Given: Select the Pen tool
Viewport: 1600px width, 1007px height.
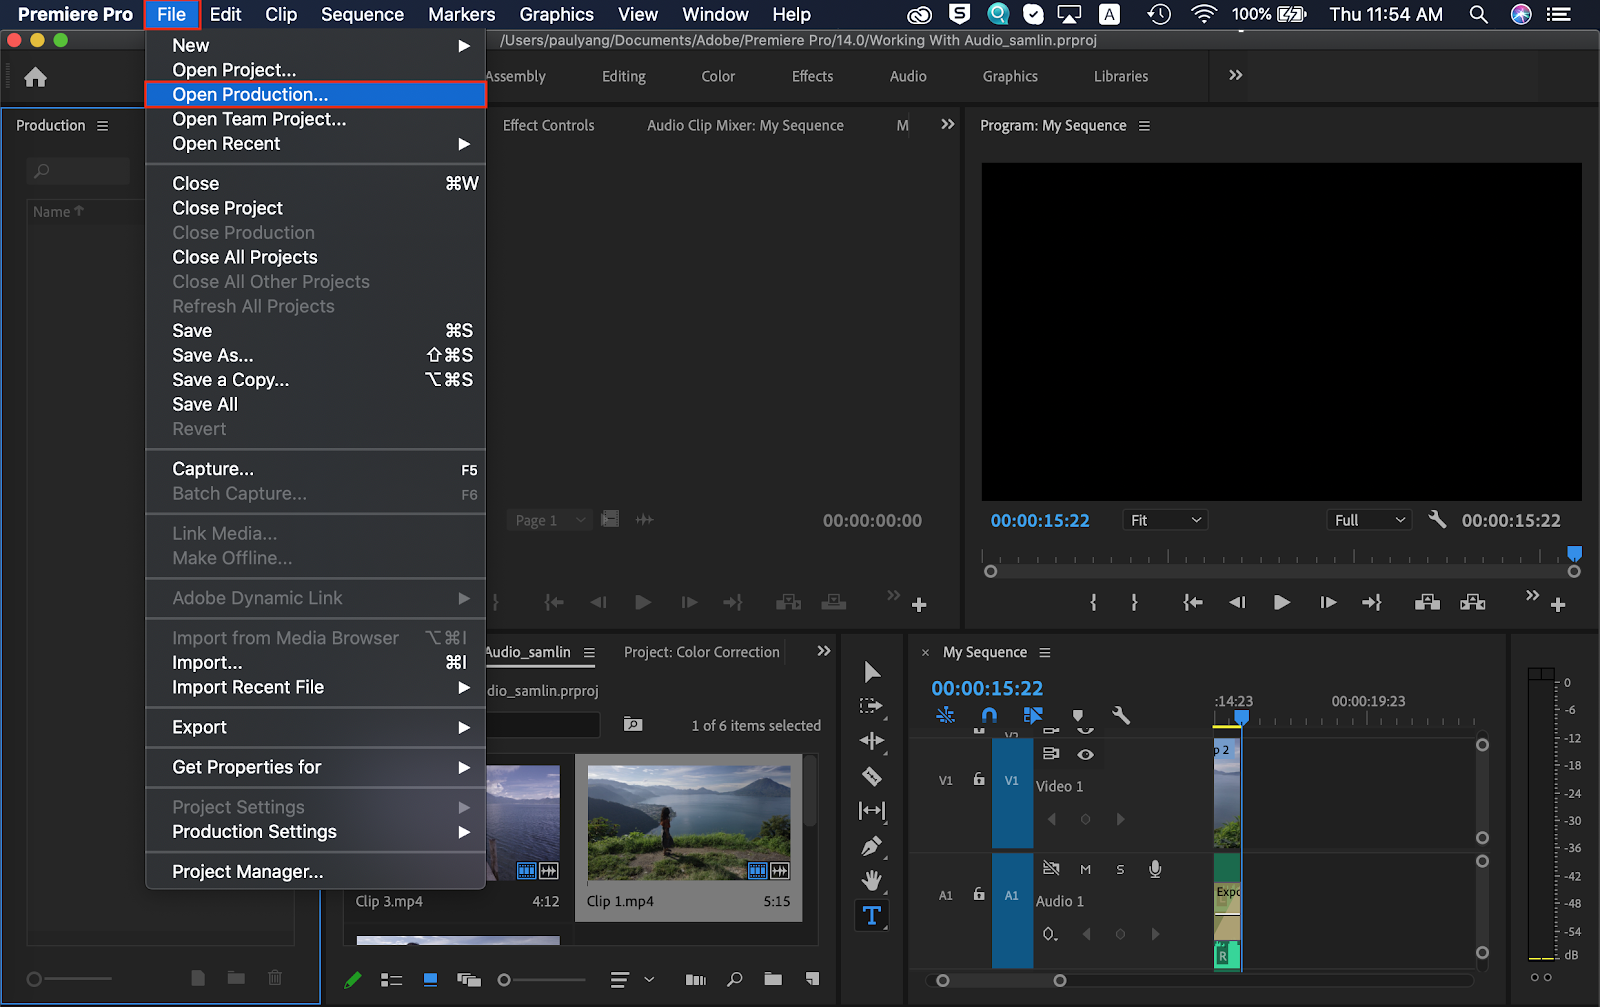Looking at the screenshot, I should click(x=872, y=846).
